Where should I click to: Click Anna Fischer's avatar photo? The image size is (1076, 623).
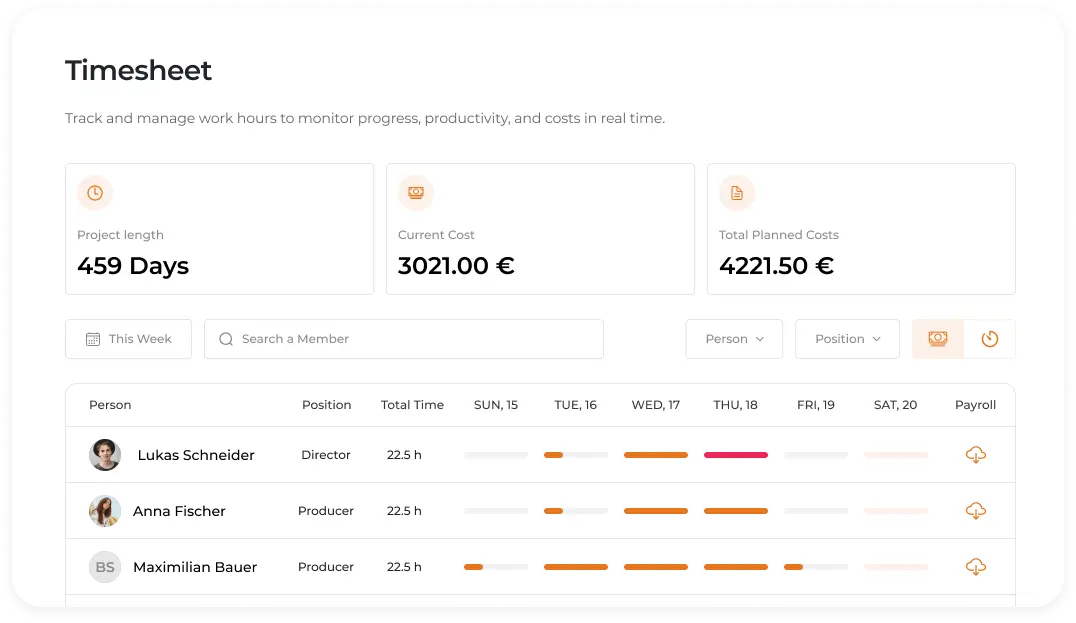click(x=105, y=511)
